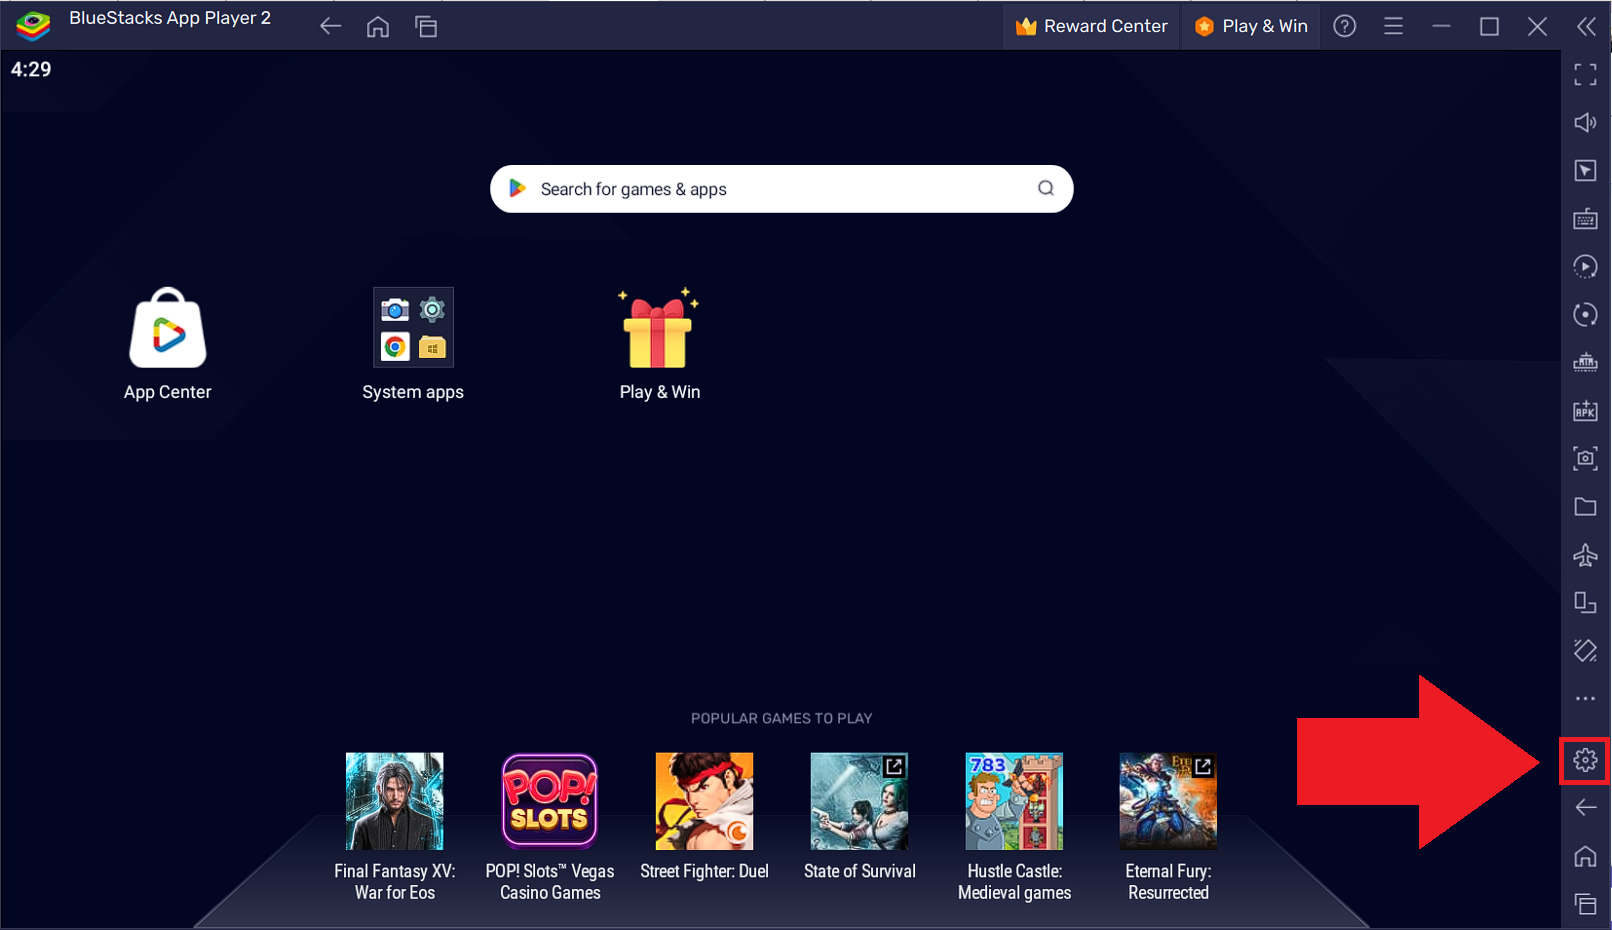Image resolution: width=1612 pixels, height=930 pixels.
Task: Take a screenshot using the camera icon
Action: [x=1585, y=458]
